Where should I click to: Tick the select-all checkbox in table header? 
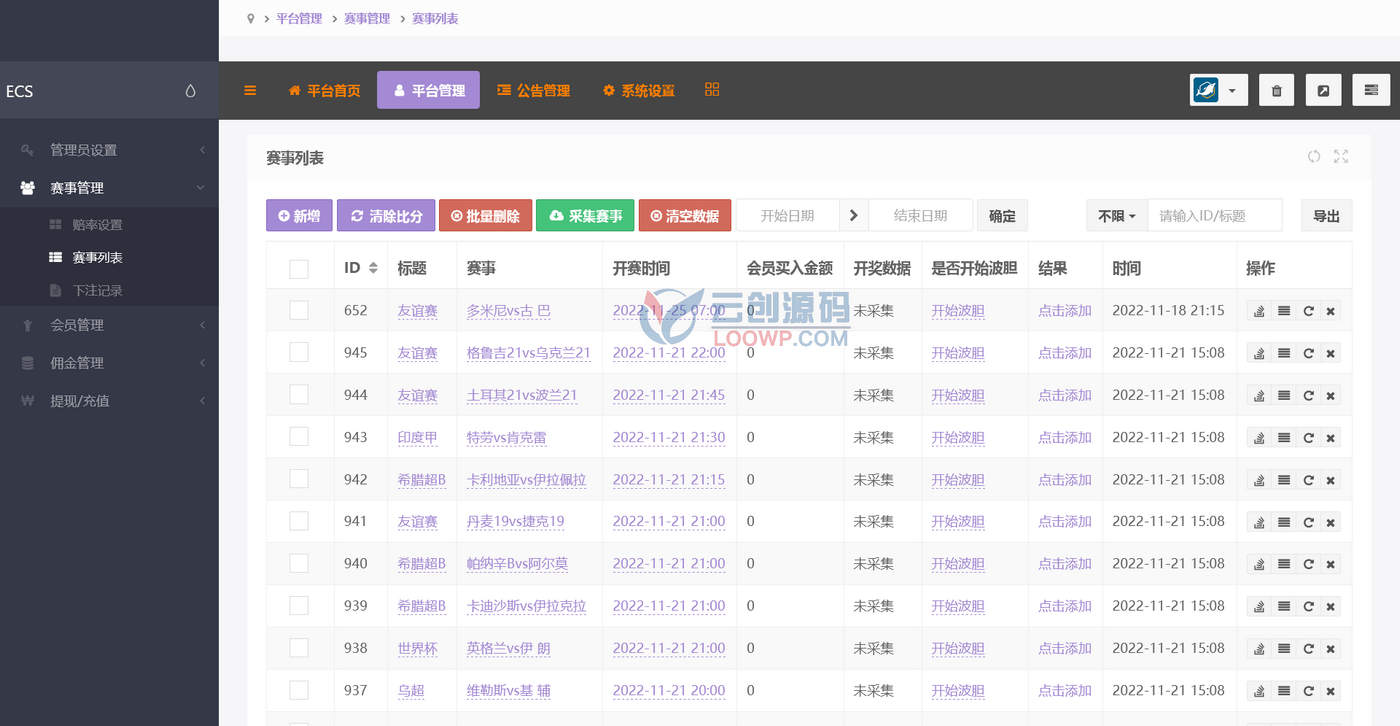(x=299, y=269)
